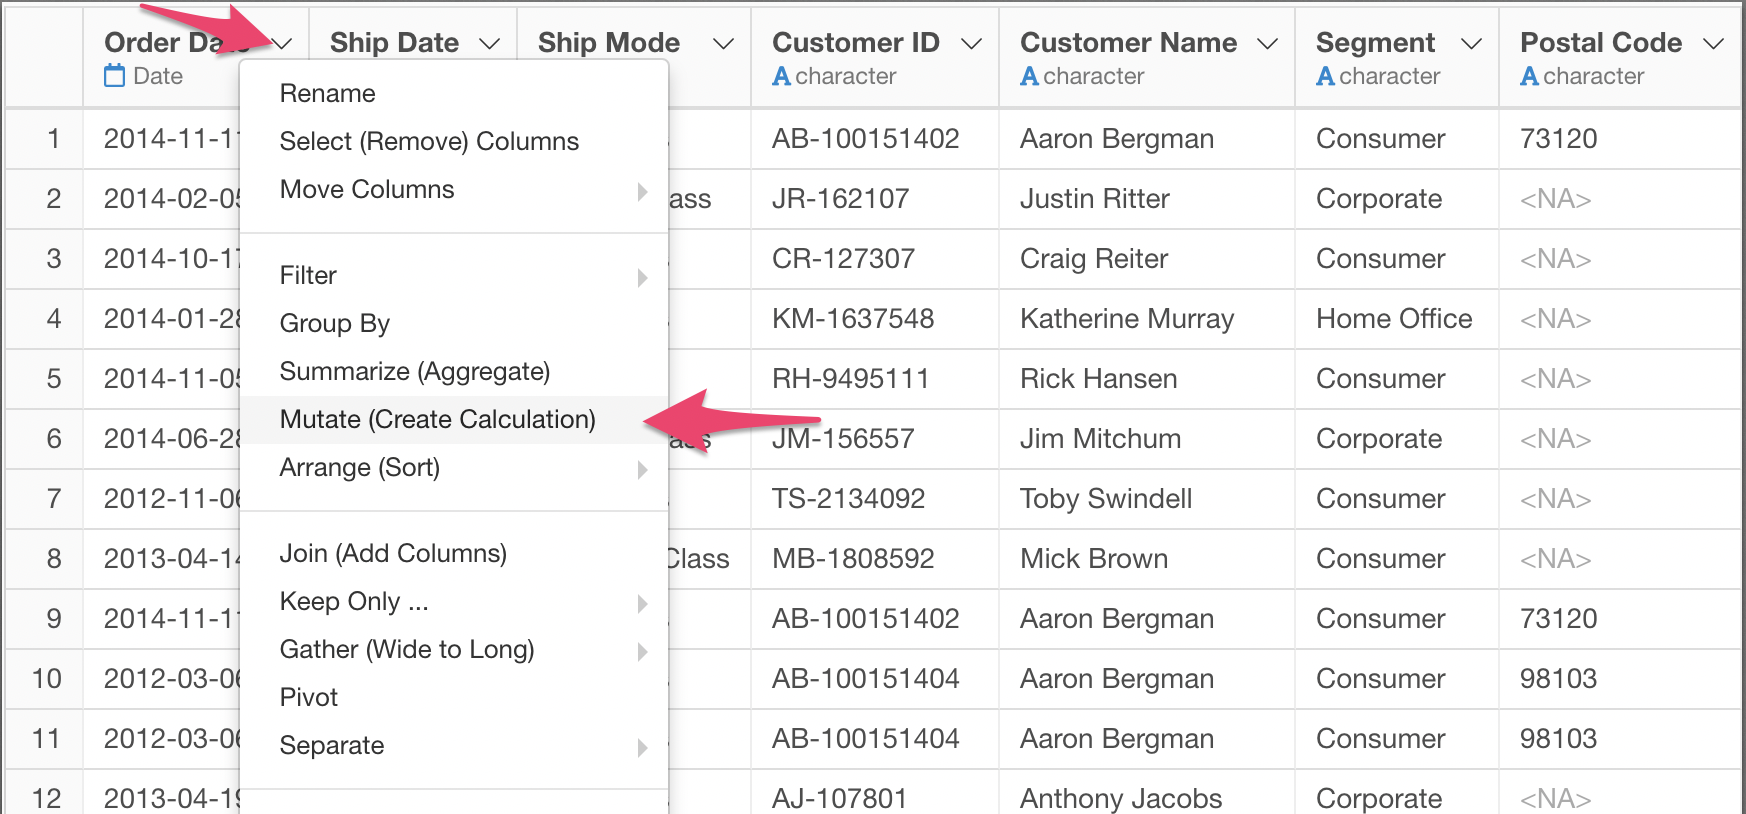Click the character type icon under Customer ID
Image resolution: width=1746 pixels, height=814 pixels.
(x=781, y=76)
